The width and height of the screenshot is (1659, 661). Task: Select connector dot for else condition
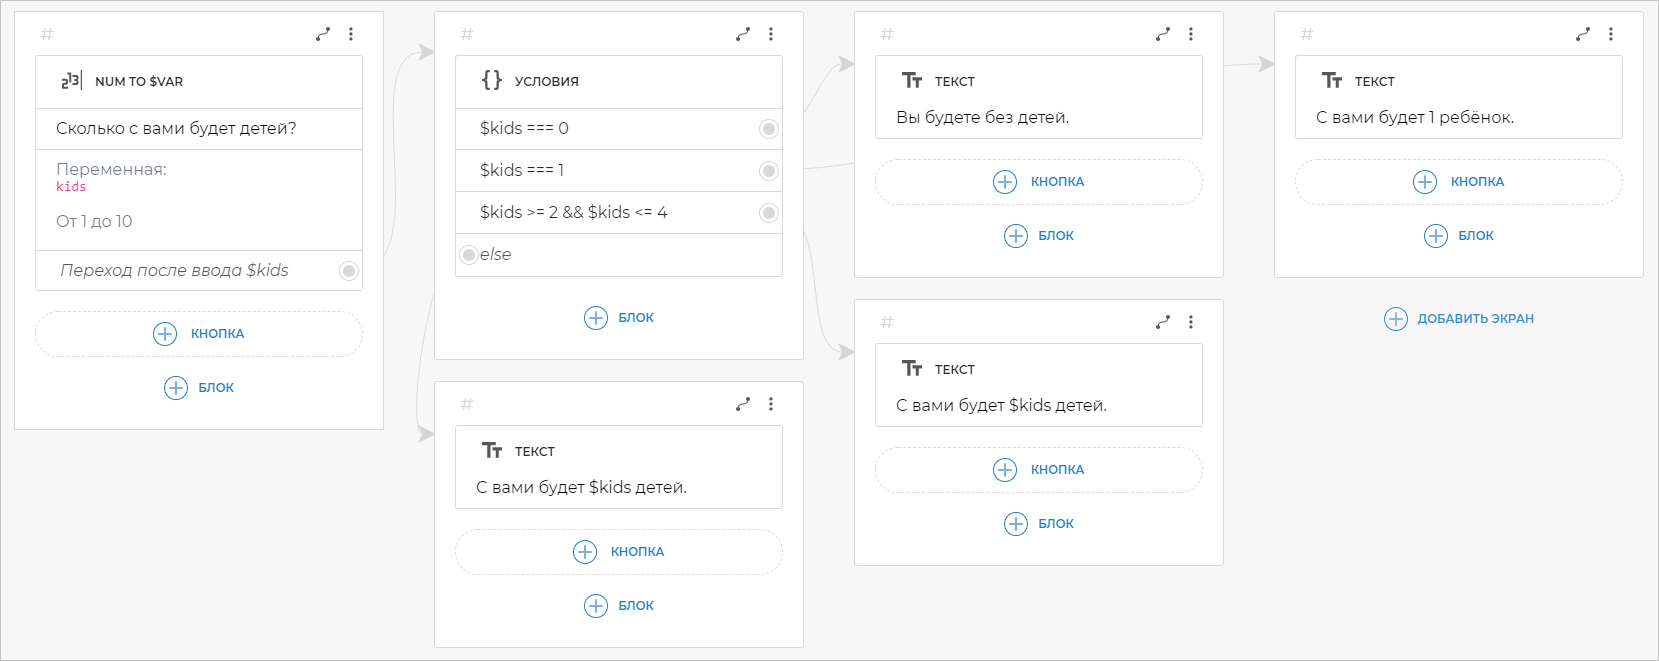(469, 255)
